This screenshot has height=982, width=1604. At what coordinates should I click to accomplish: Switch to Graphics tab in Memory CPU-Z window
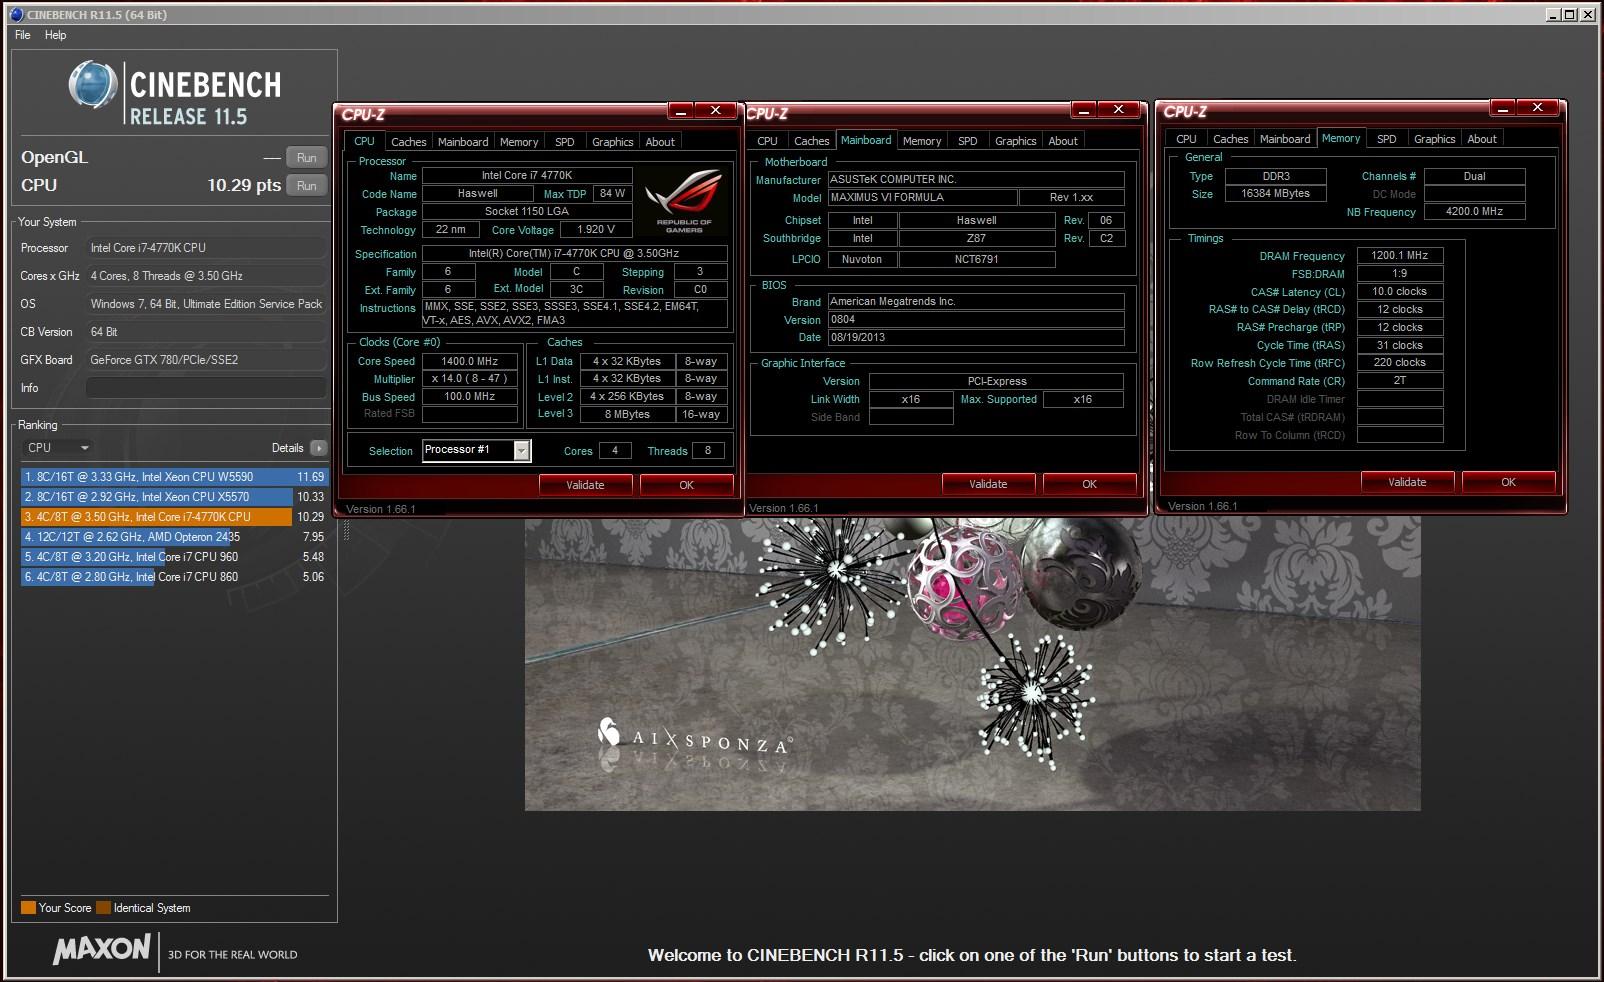(x=1434, y=139)
